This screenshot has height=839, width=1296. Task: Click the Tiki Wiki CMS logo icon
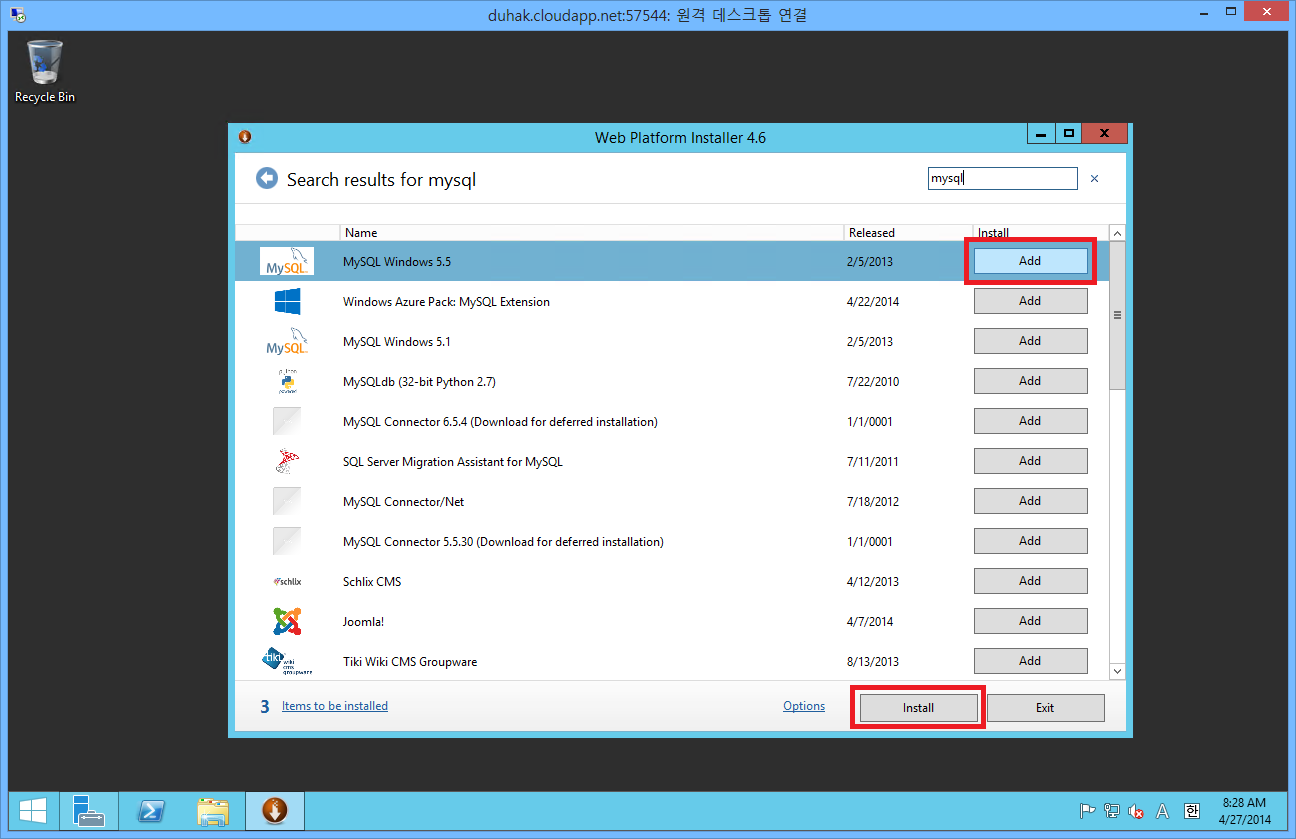coord(287,661)
